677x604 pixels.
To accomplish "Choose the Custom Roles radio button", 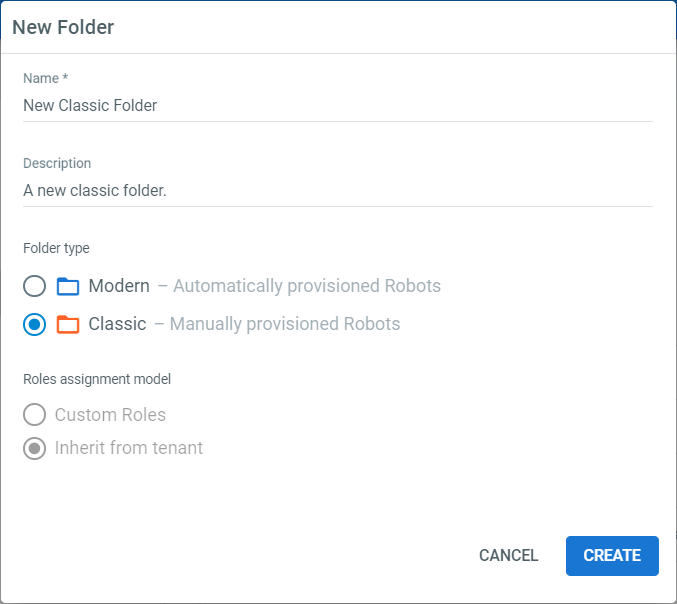I will tap(35, 415).
